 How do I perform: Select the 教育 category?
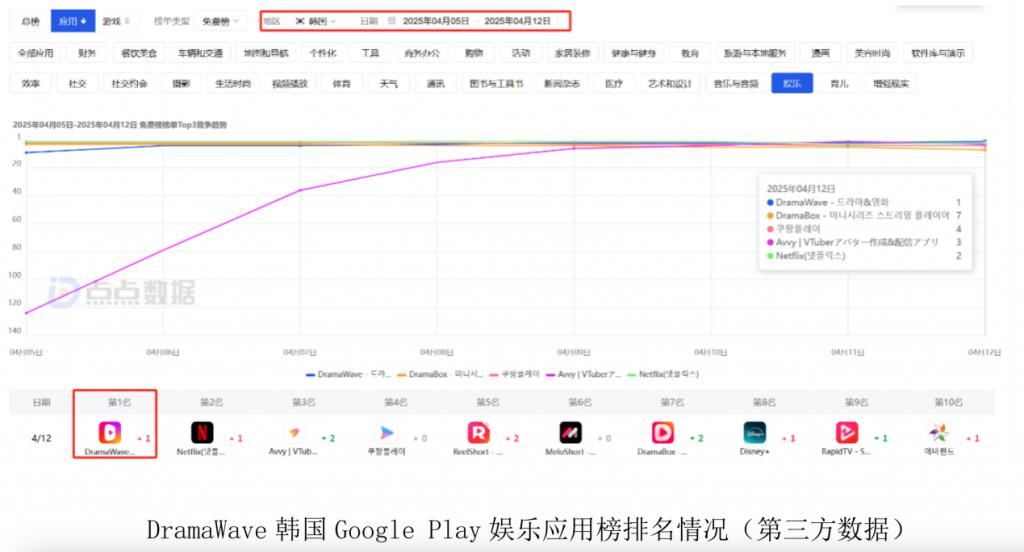click(690, 53)
